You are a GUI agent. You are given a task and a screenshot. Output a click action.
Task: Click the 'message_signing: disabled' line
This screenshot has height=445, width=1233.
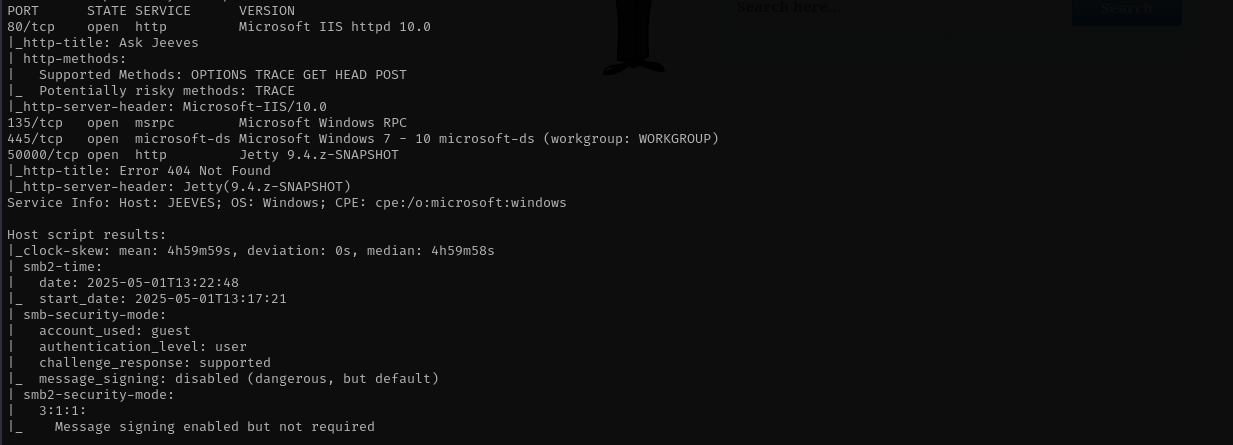[x=223, y=379]
